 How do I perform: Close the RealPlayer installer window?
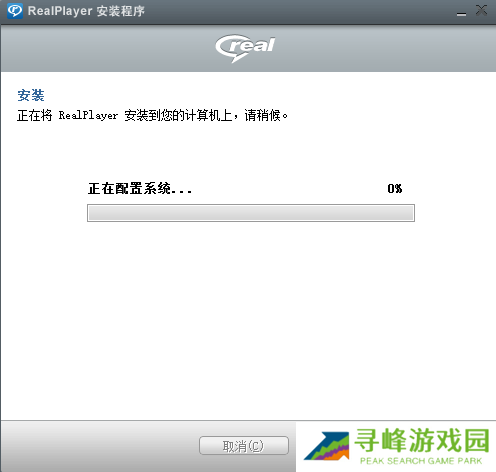481,10
